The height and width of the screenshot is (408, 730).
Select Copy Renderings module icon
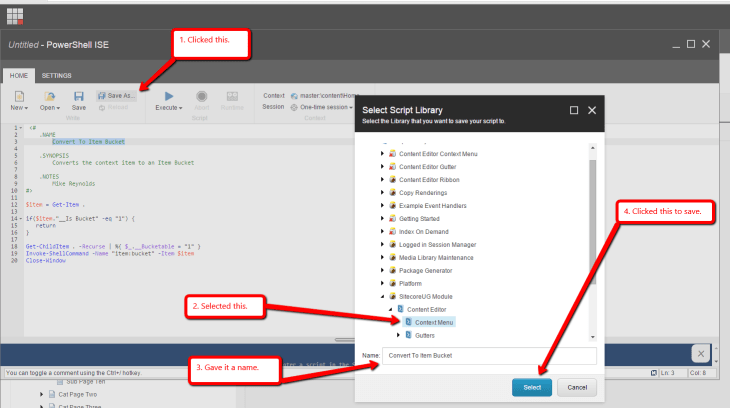(392, 192)
